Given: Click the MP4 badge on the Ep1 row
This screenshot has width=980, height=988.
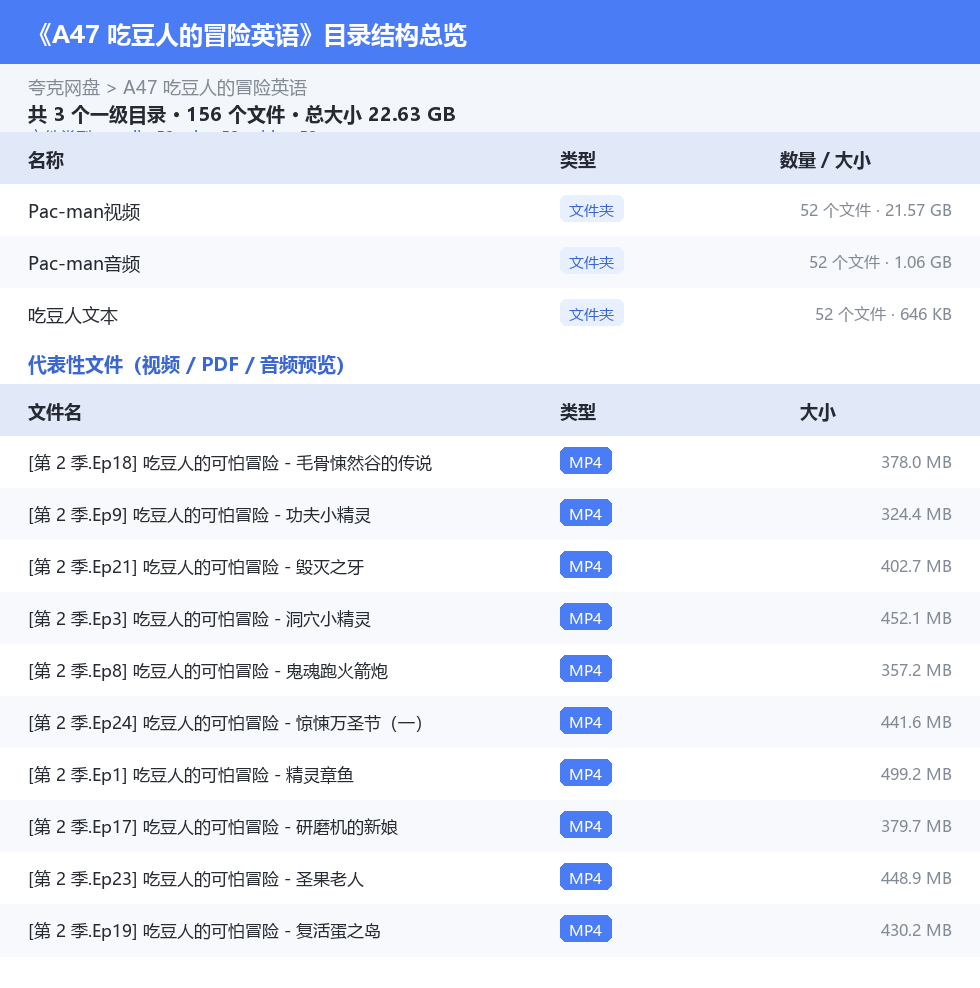Looking at the screenshot, I should click(585, 774).
